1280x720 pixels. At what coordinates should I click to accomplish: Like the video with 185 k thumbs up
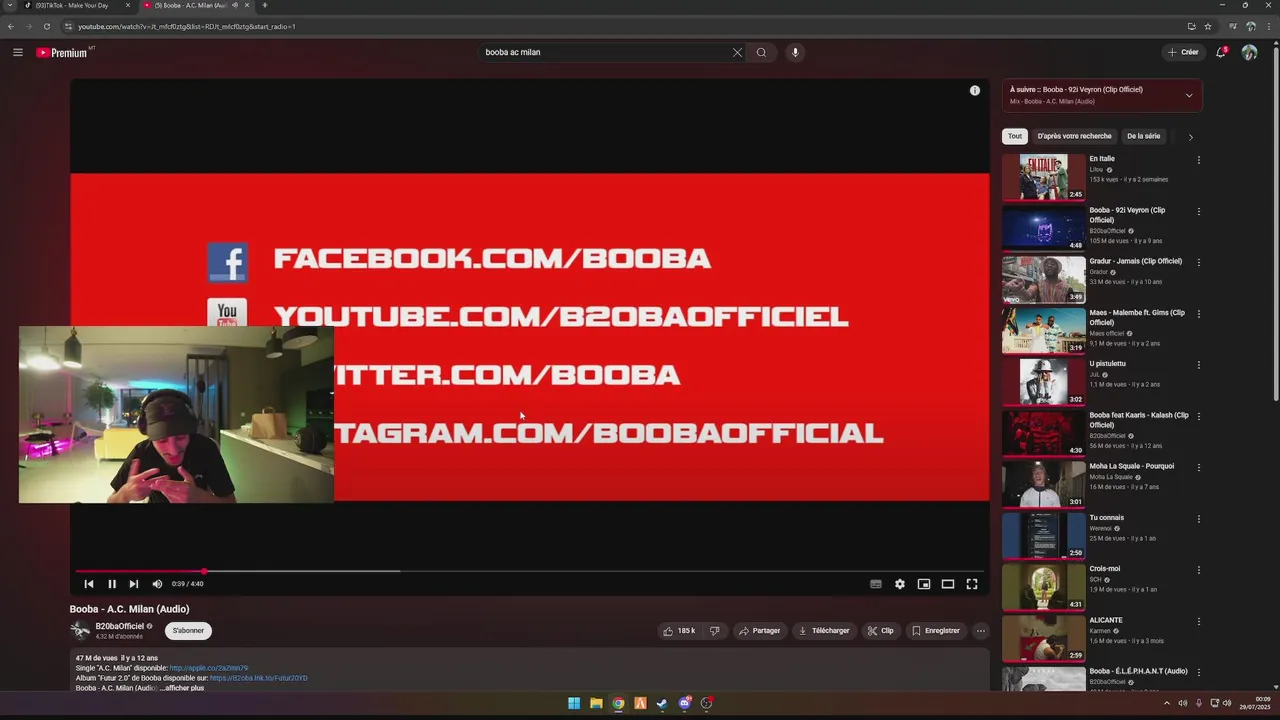[x=679, y=631]
